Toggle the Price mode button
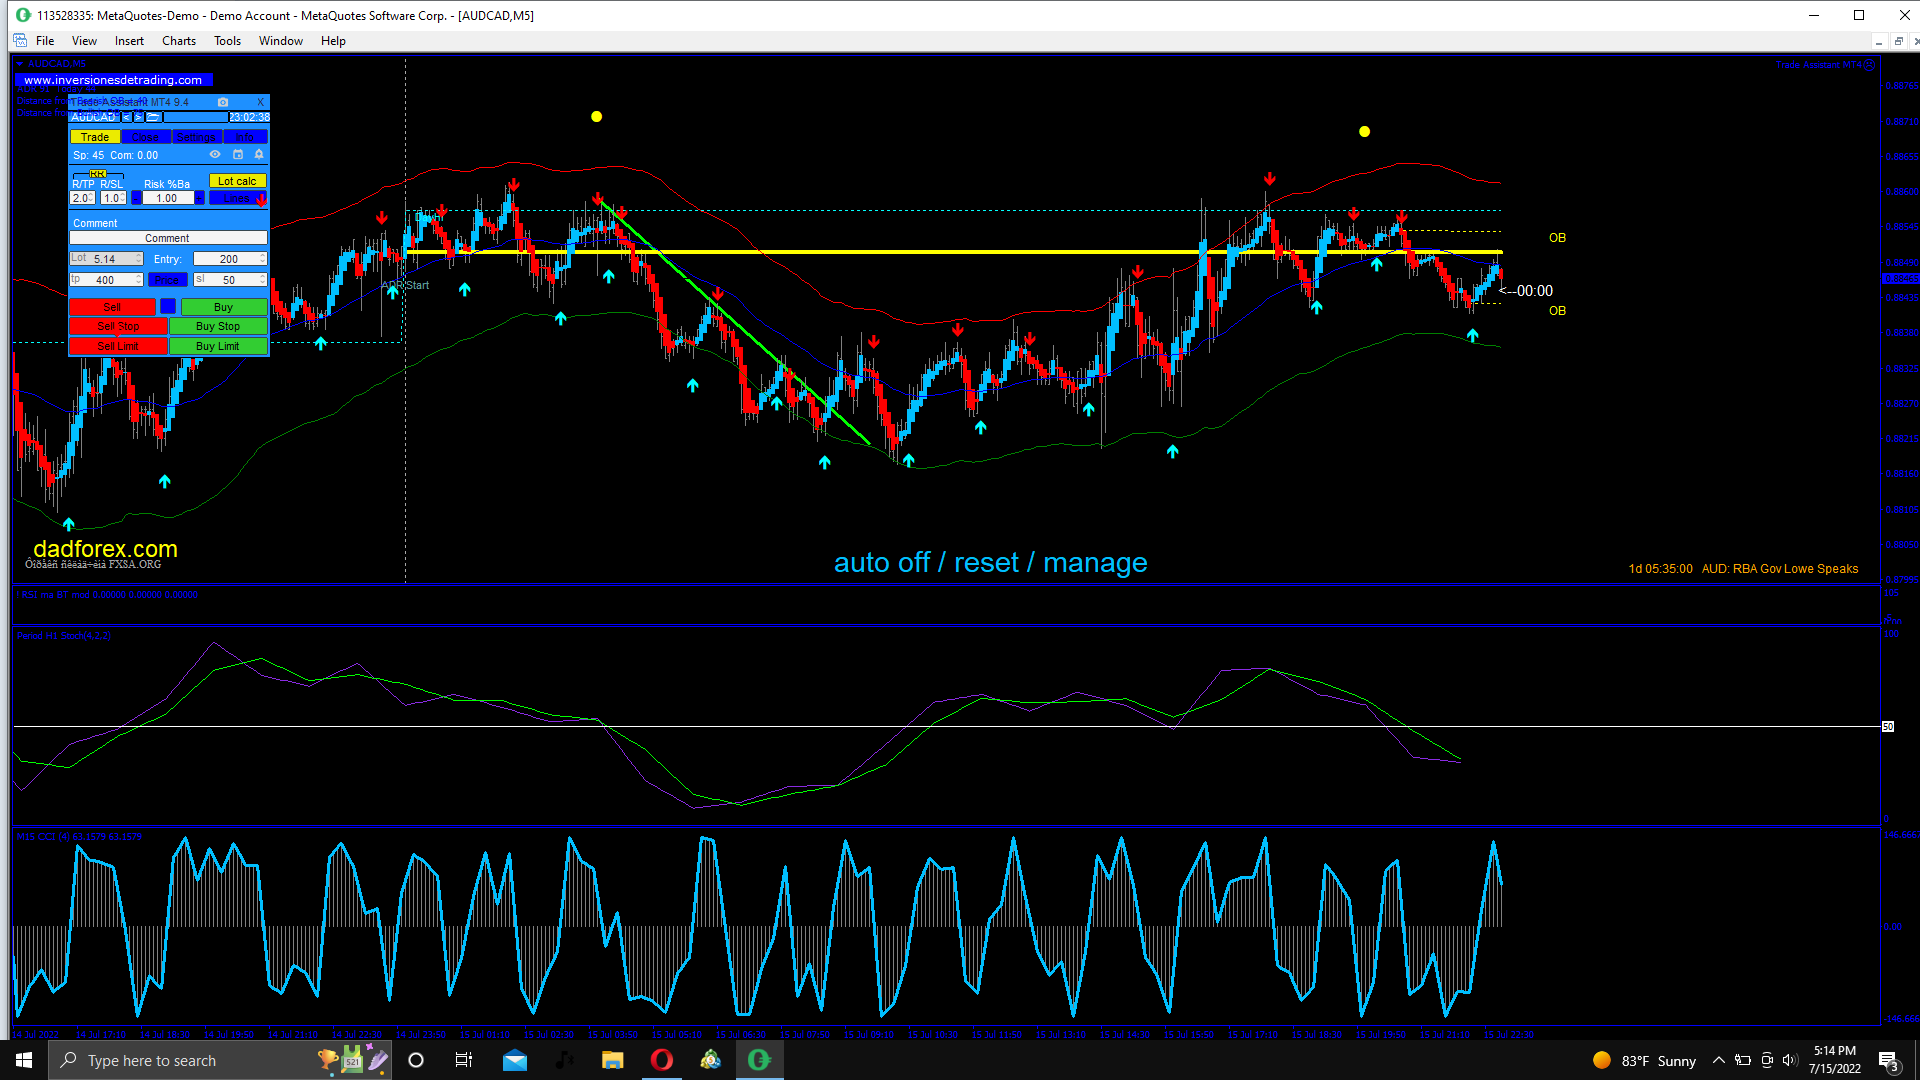Viewport: 1920px width, 1080px height. coord(168,280)
